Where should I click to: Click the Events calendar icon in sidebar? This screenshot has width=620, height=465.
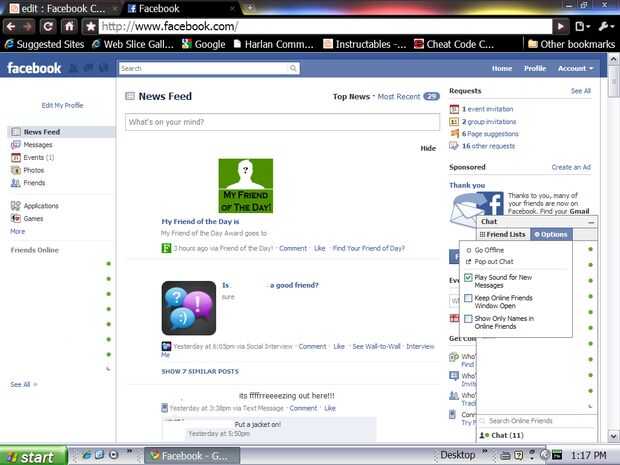point(15,157)
